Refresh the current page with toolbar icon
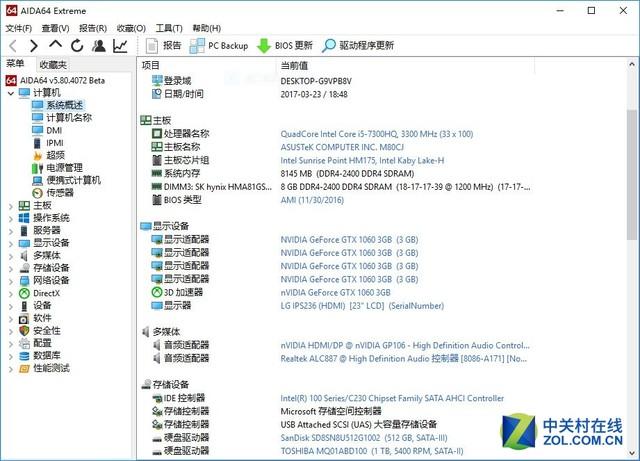 point(77,46)
